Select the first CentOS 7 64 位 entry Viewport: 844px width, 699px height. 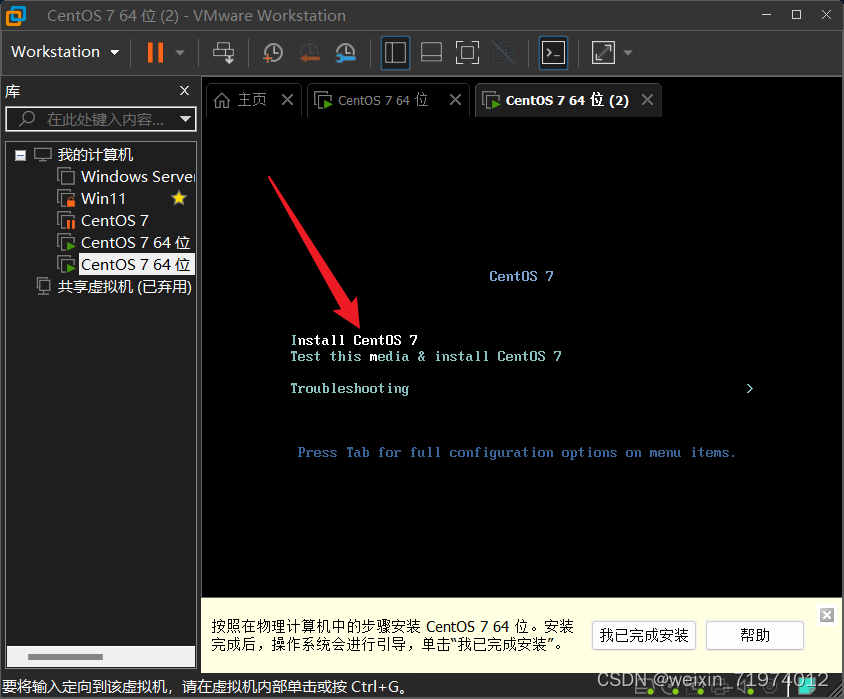136,243
